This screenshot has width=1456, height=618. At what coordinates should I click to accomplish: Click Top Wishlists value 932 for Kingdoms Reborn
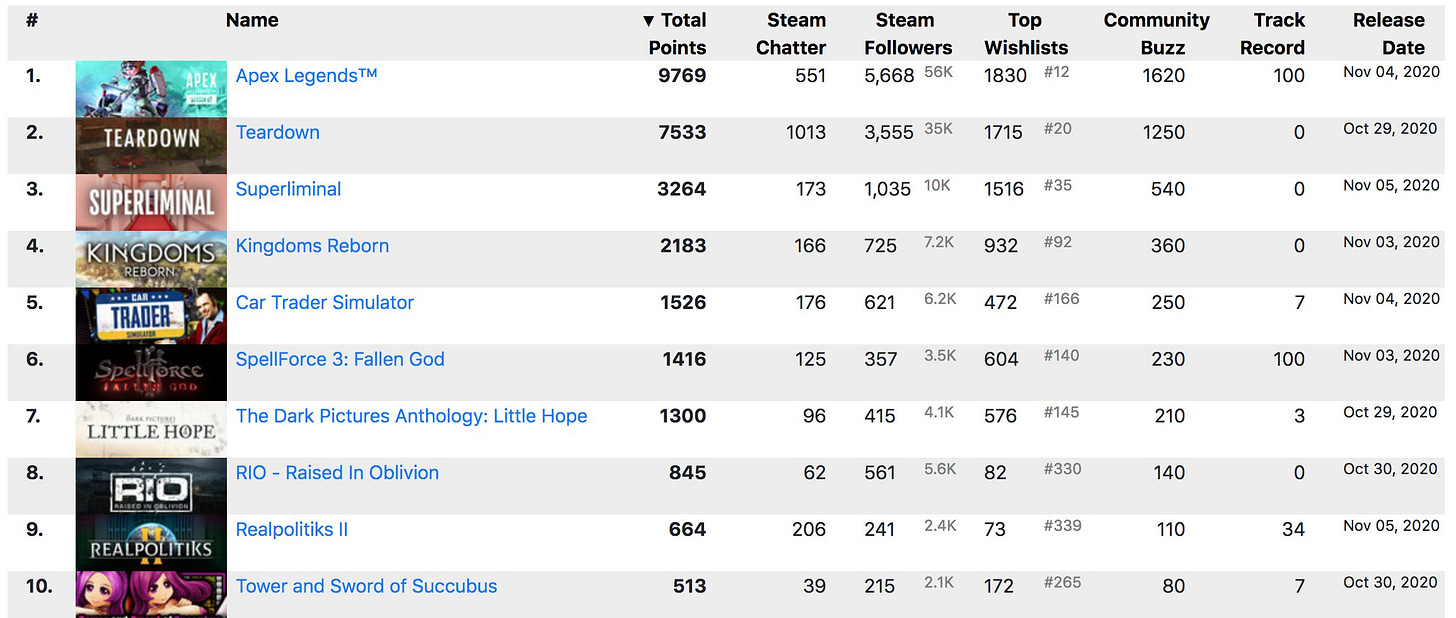[x=1001, y=246]
